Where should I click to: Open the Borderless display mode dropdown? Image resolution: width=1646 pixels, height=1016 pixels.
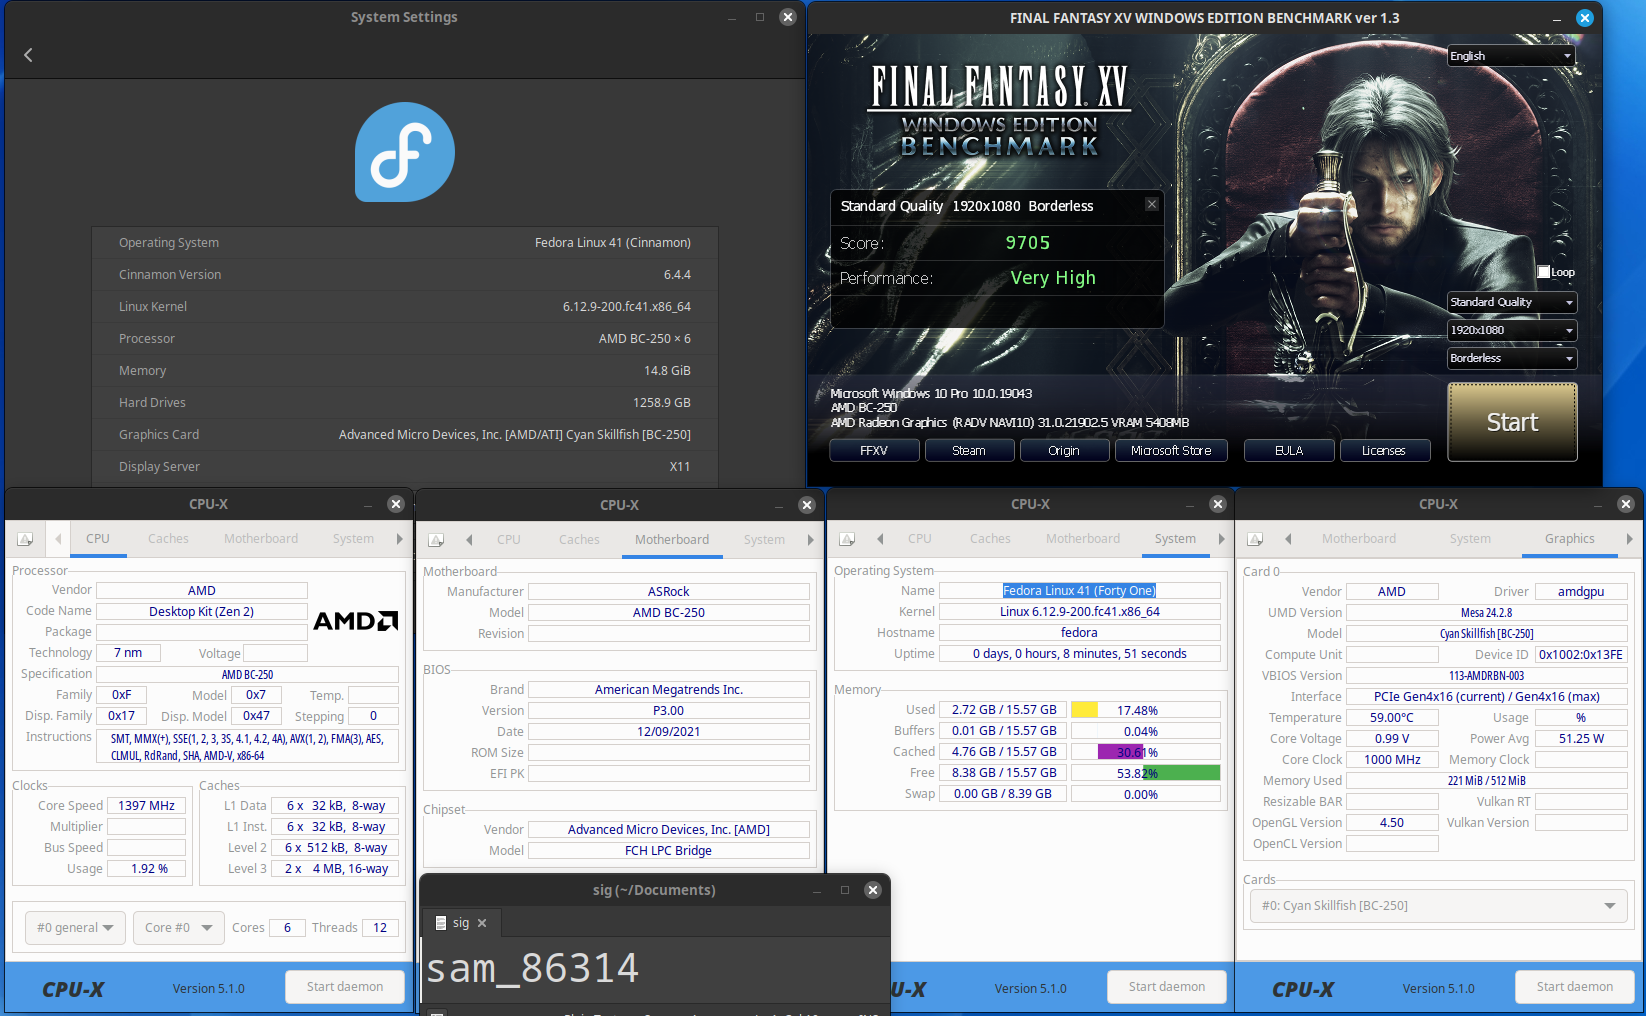(1512, 358)
